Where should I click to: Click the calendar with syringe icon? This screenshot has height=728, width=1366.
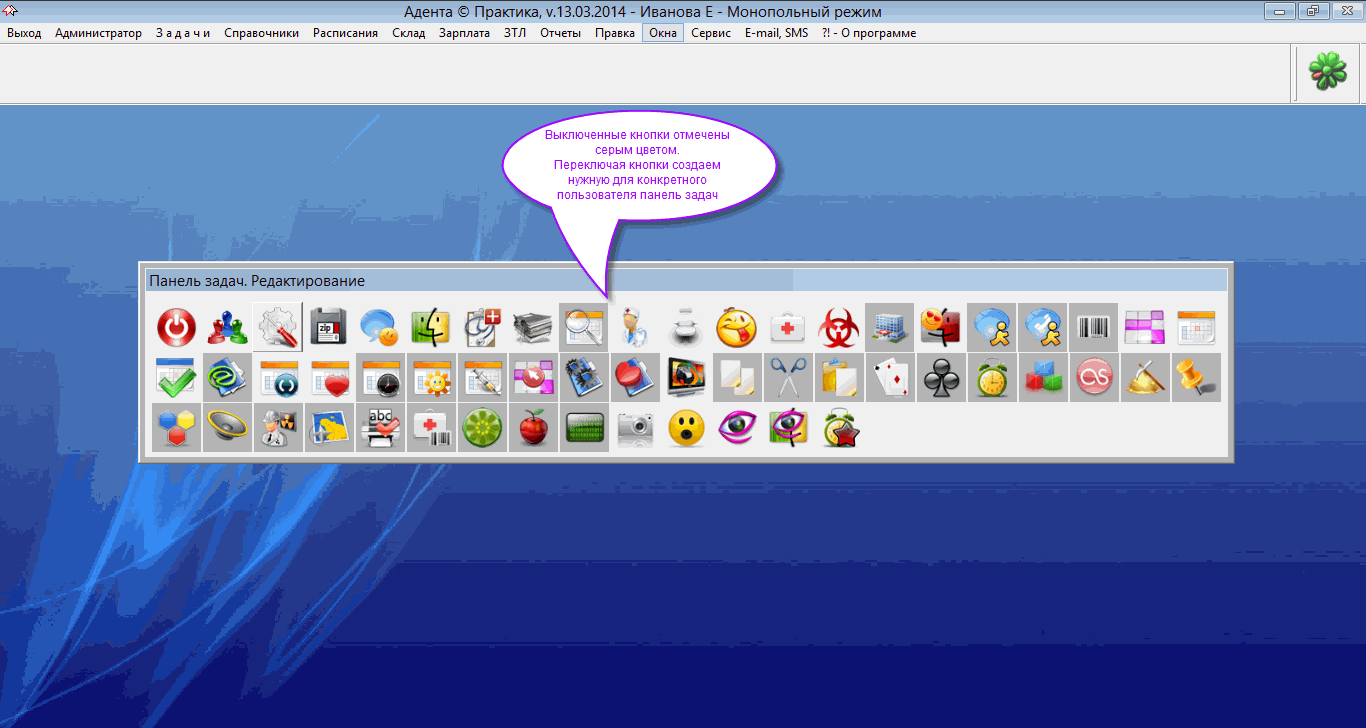click(482, 378)
